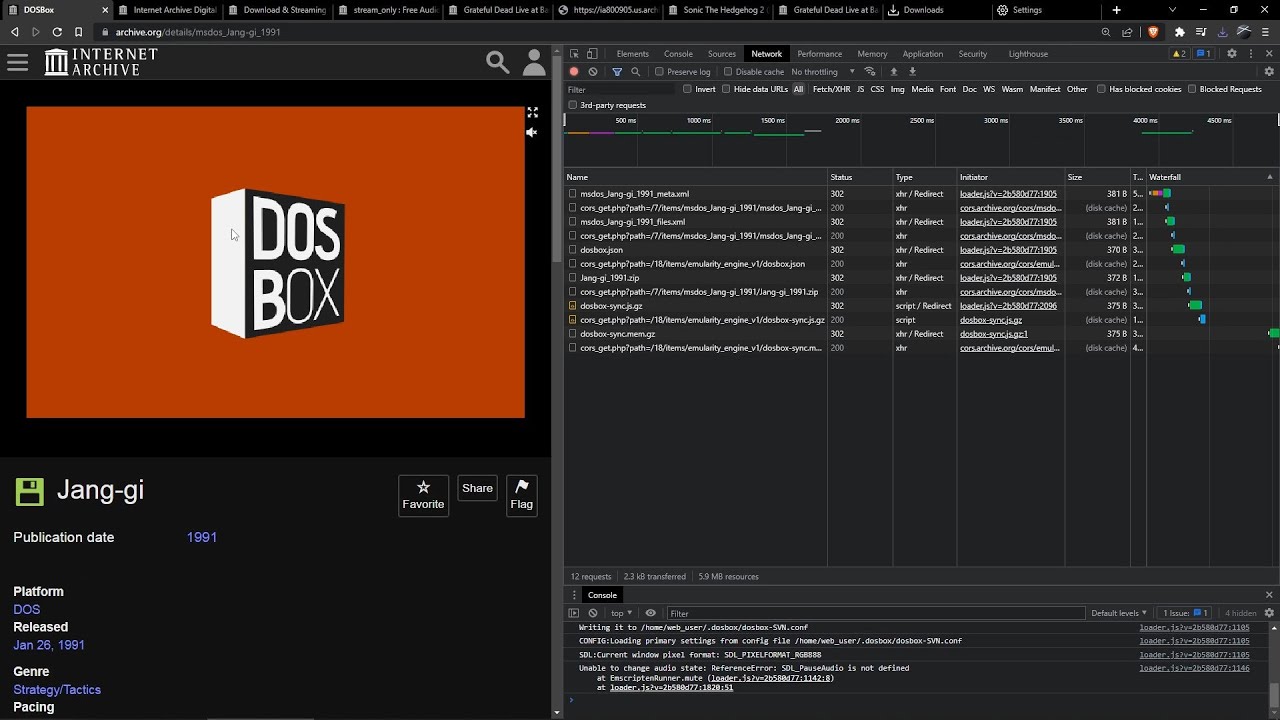The image size is (1280, 720).
Task: Check Hide data URLs
Action: (x=726, y=89)
